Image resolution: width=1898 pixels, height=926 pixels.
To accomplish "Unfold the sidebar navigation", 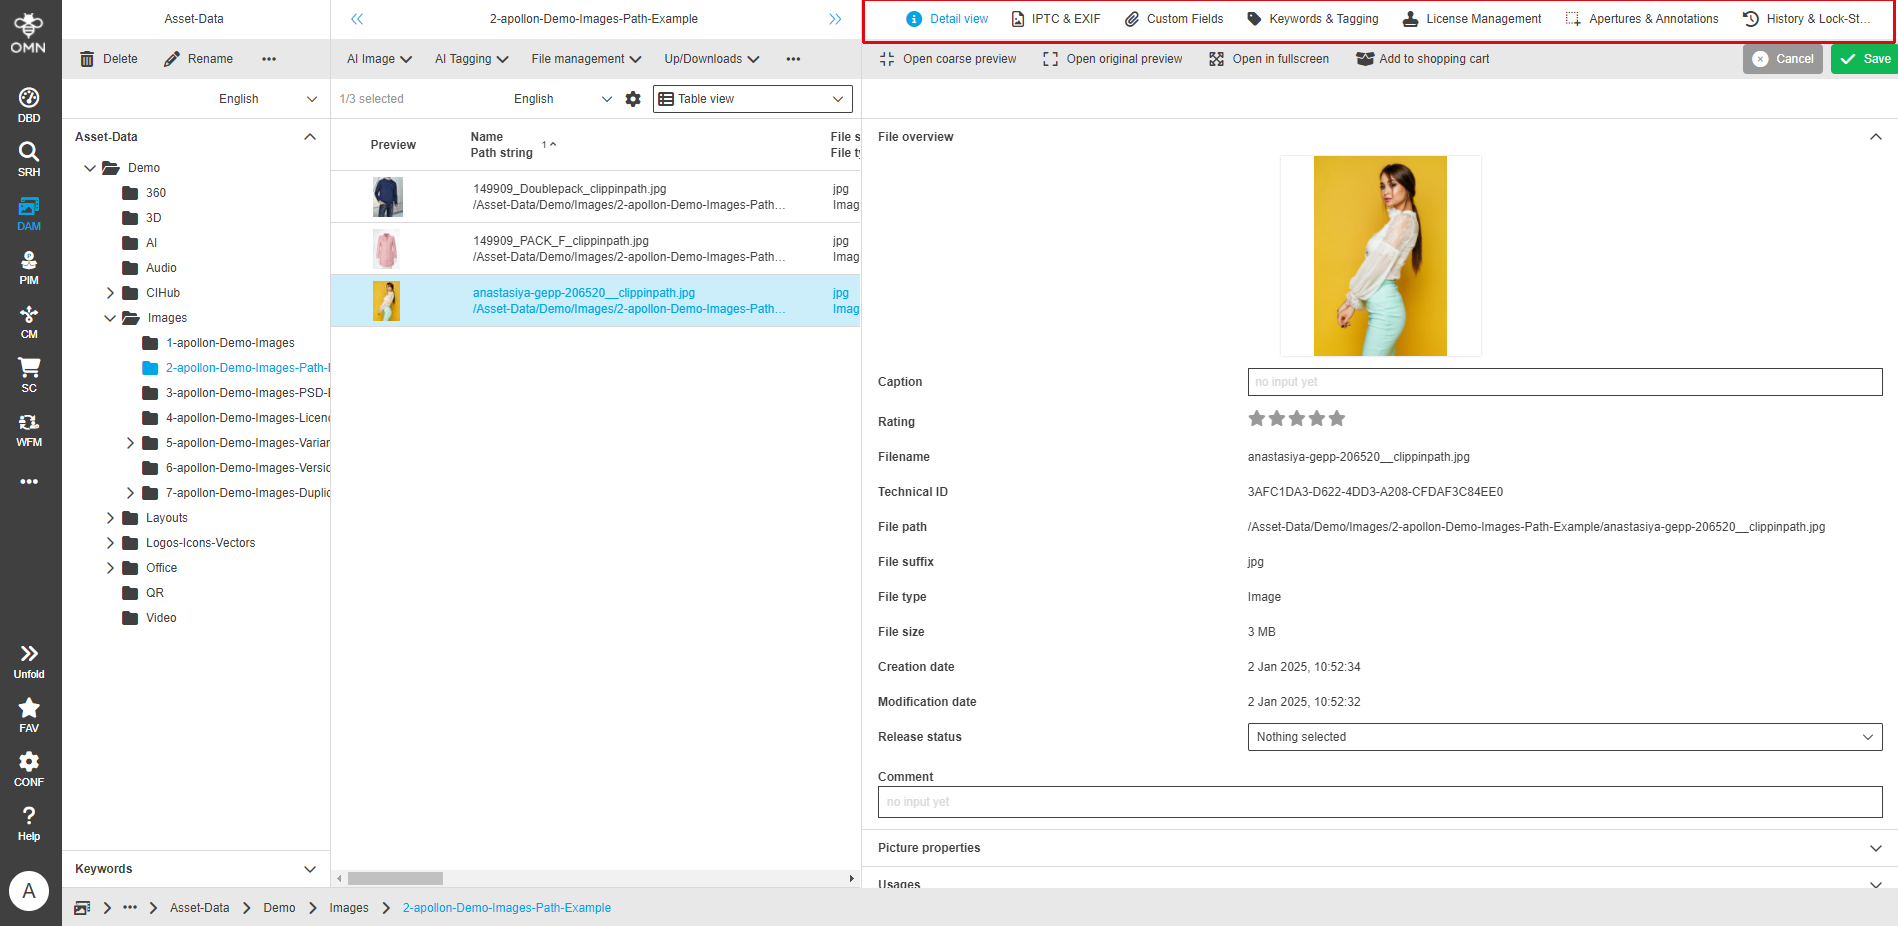I will (x=29, y=660).
